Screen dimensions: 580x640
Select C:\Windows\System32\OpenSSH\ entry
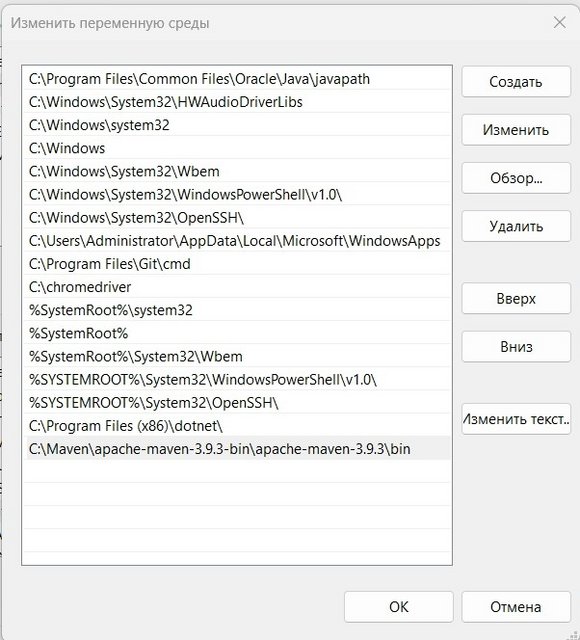tap(237, 218)
